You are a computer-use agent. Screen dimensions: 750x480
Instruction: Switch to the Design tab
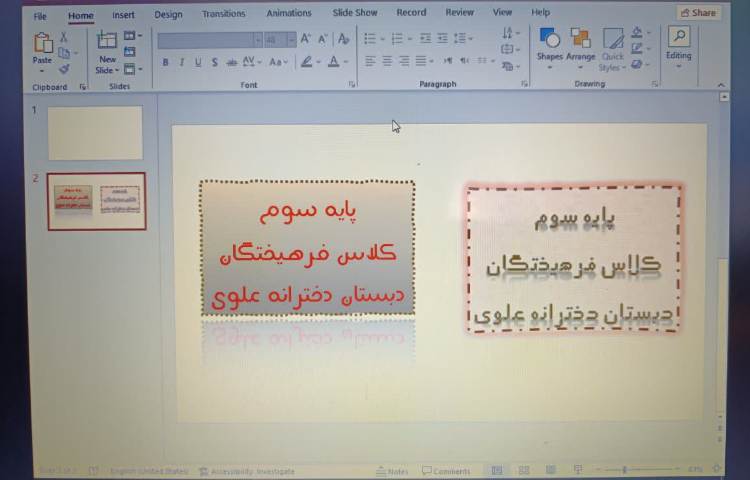coord(168,15)
